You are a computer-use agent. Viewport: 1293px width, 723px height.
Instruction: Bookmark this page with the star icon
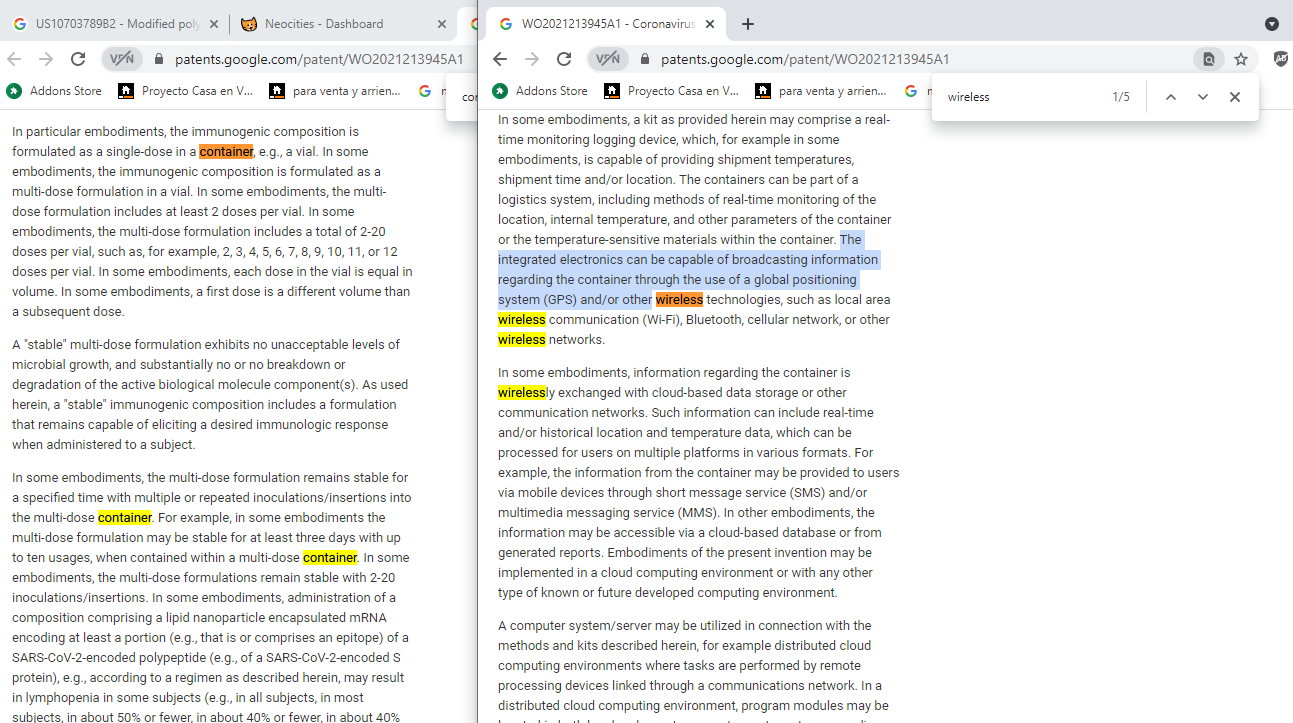click(1241, 59)
